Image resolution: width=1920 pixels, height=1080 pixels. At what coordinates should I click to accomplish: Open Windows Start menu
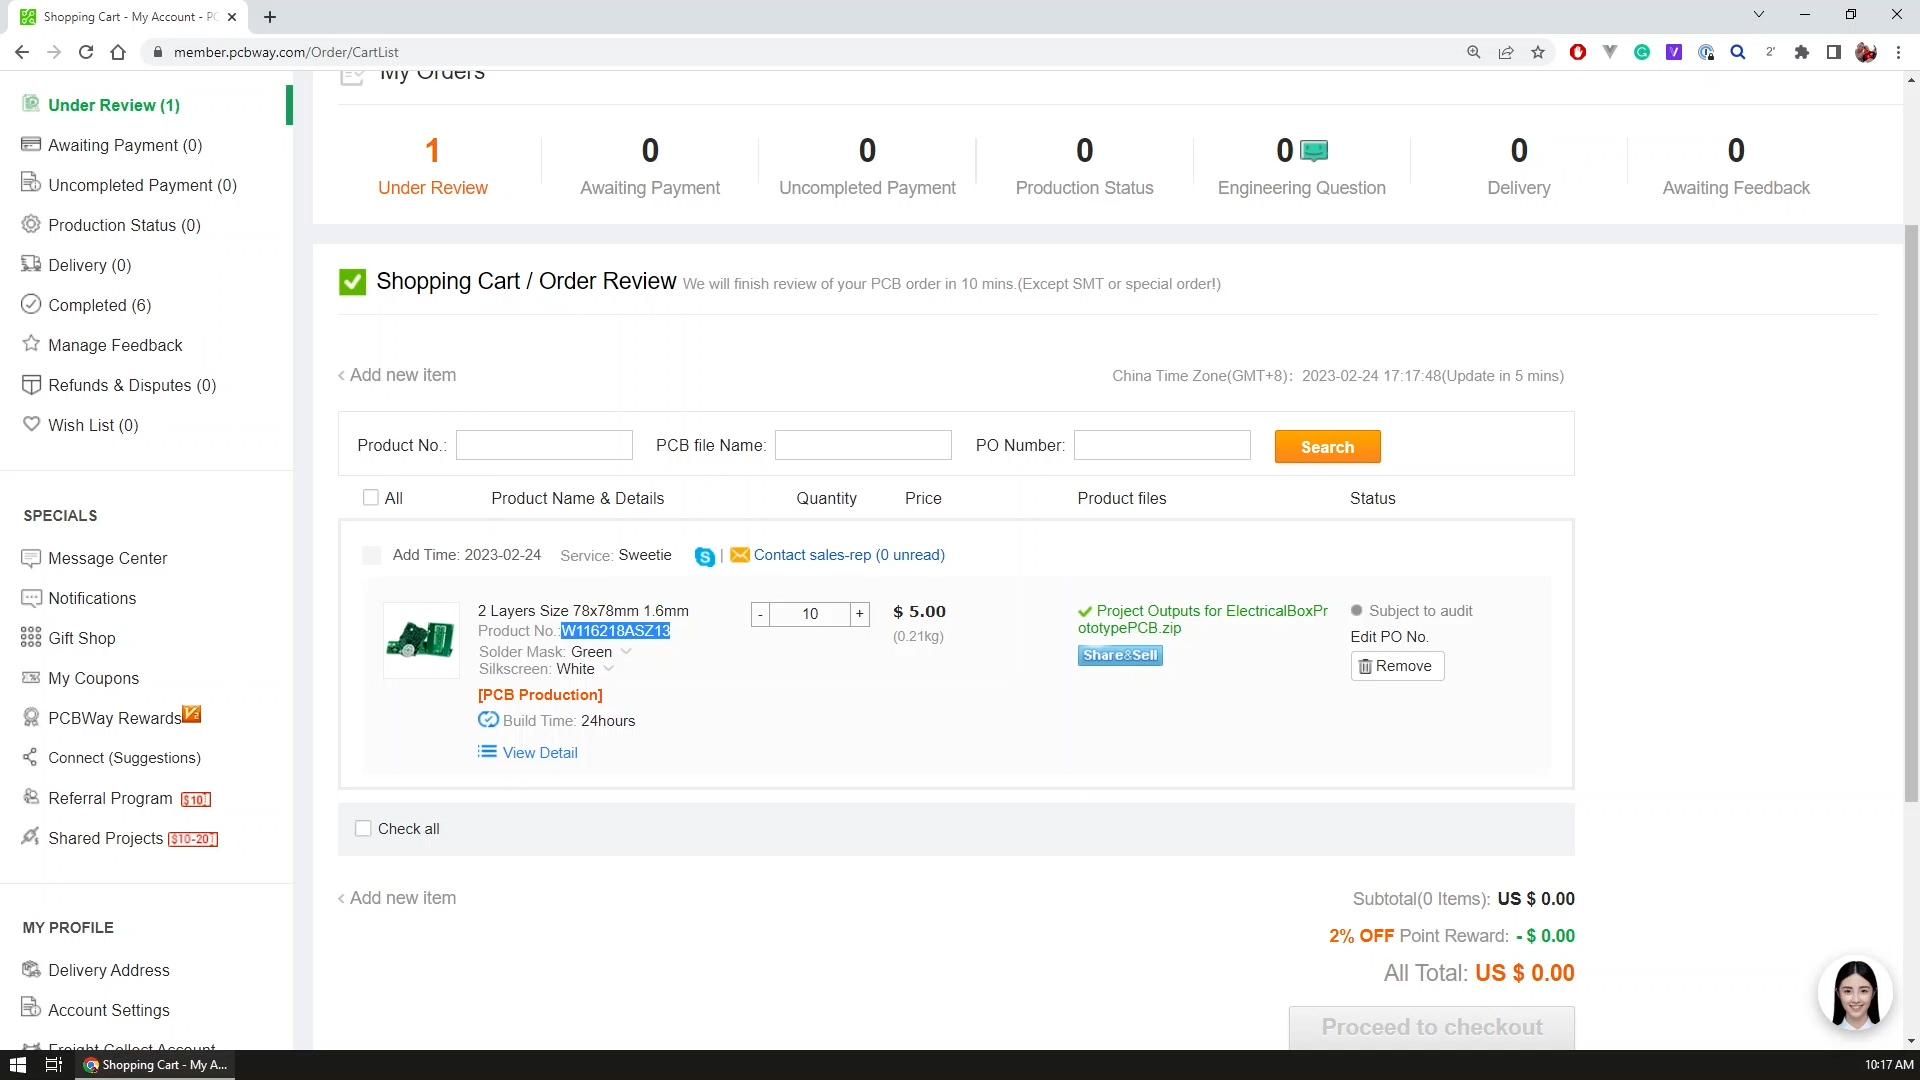coord(17,1065)
